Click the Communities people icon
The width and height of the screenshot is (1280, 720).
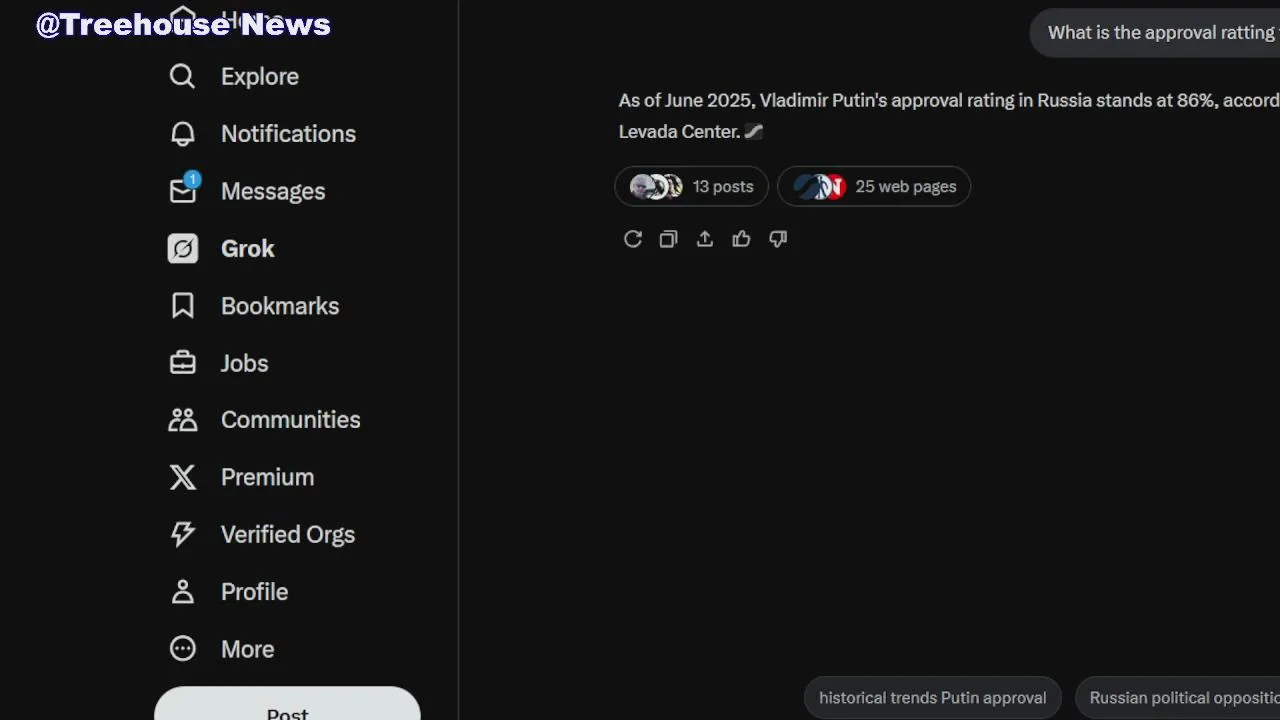click(x=182, y=420)
